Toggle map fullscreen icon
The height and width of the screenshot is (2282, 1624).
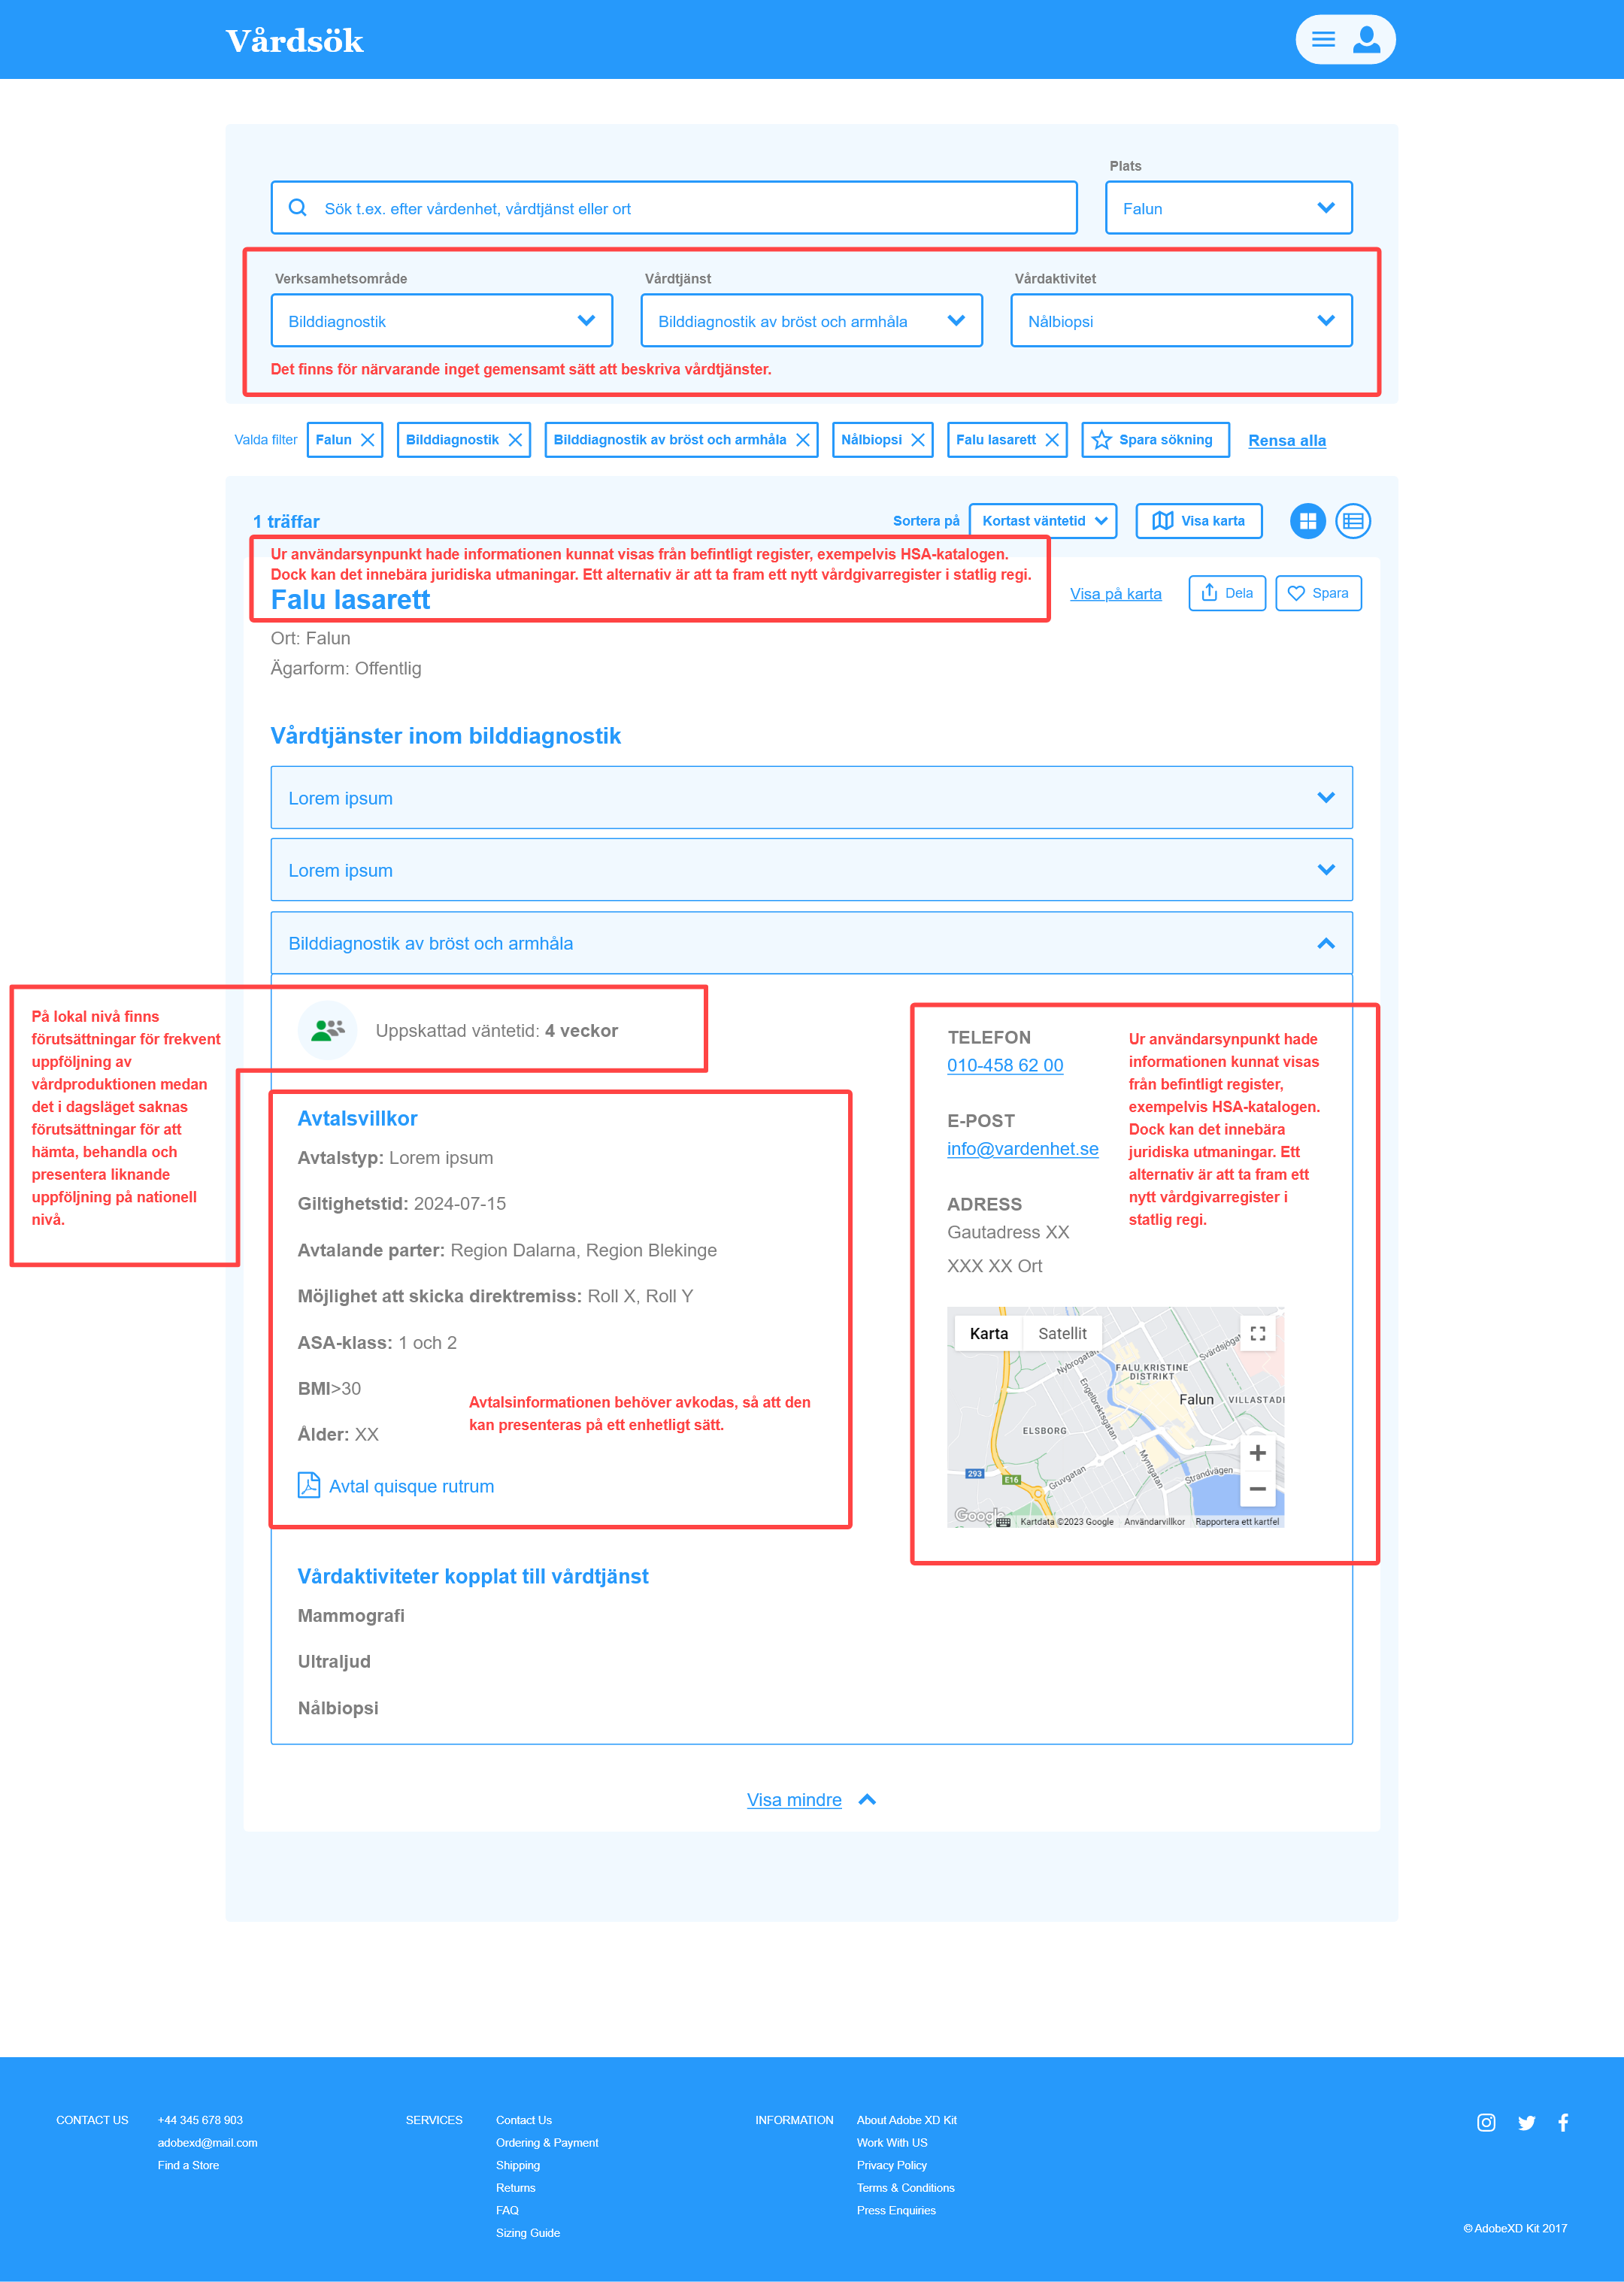[x=1258, y=1333]
